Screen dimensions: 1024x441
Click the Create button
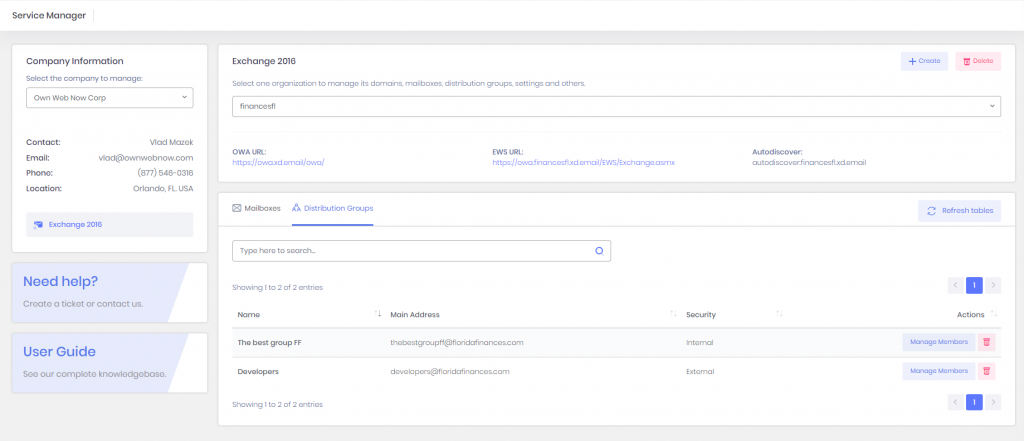924,61
